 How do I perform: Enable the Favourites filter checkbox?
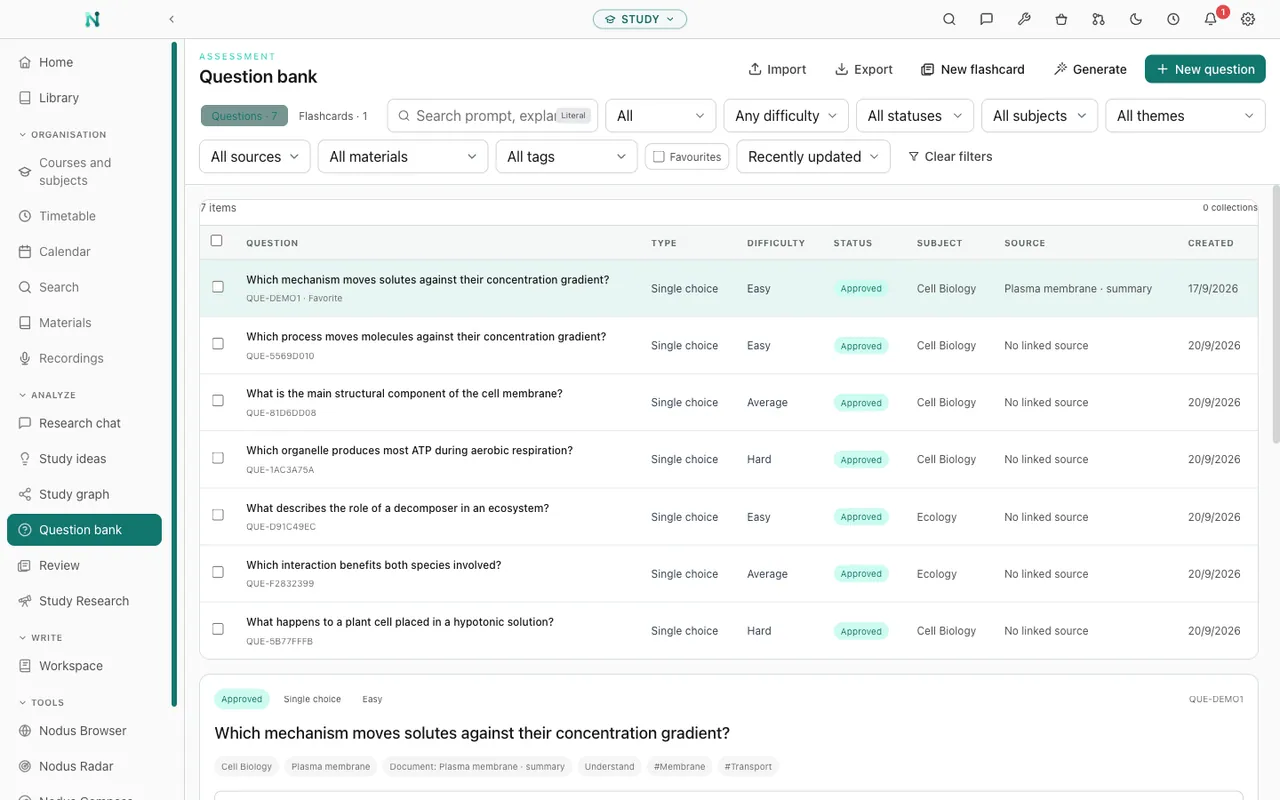(659, 157)
